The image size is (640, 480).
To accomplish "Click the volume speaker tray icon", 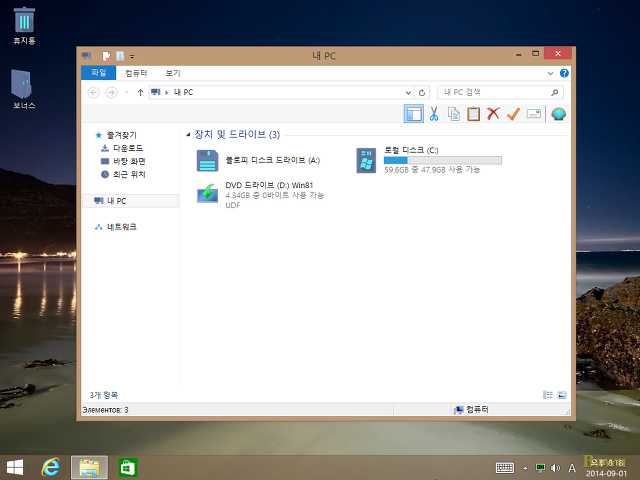I will (555, 468).
